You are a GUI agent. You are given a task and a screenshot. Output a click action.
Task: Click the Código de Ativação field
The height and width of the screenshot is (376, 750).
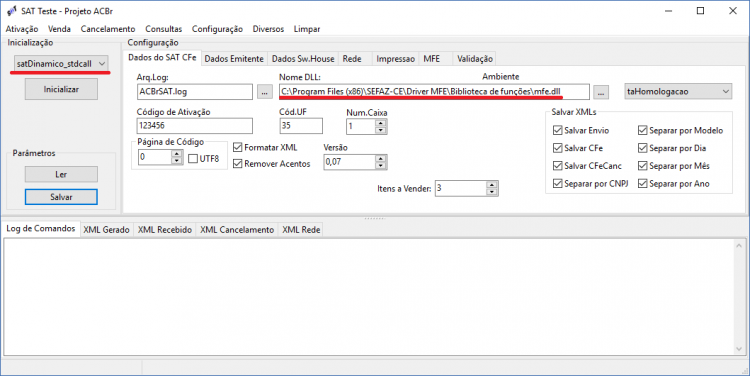coord(195,126)
